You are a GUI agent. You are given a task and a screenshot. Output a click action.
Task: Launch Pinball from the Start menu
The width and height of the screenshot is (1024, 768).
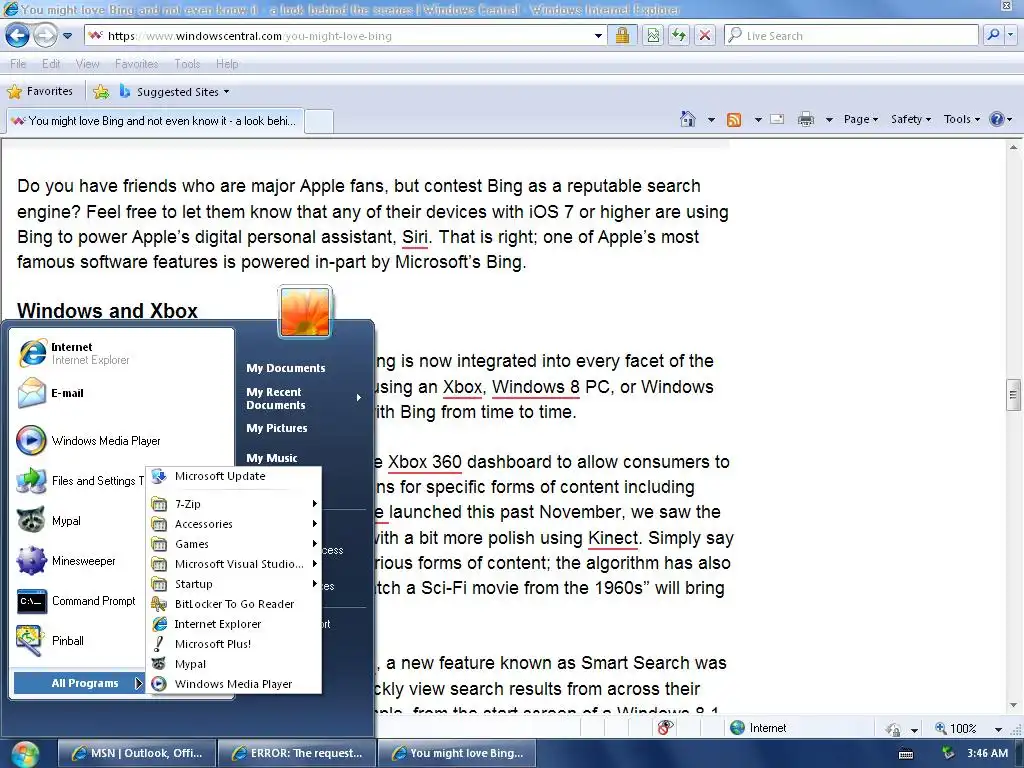pos(78,641)
